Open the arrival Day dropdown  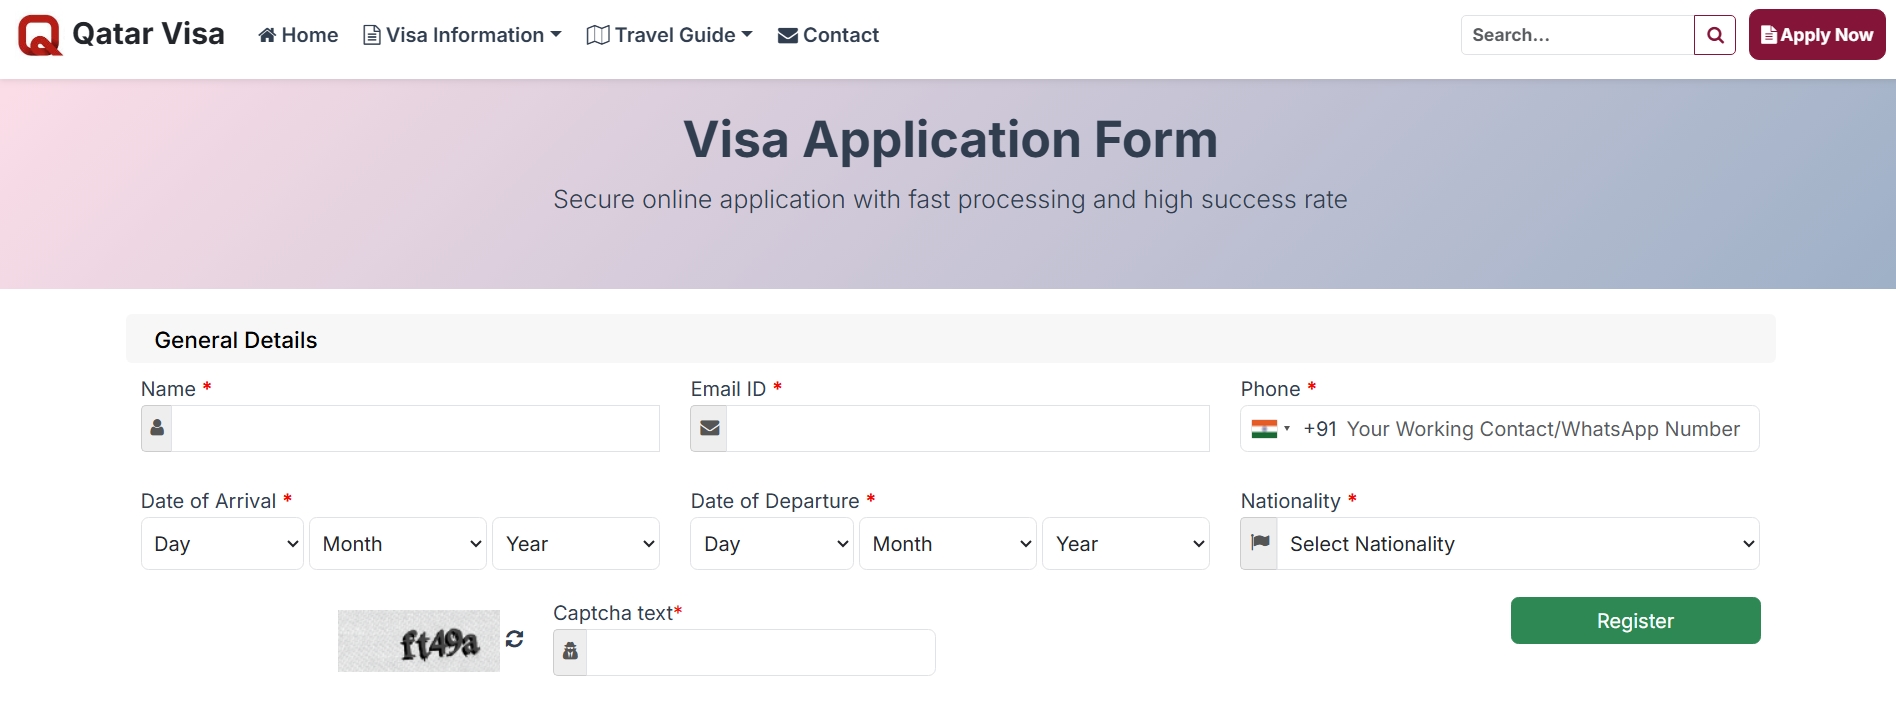point(222,544)
